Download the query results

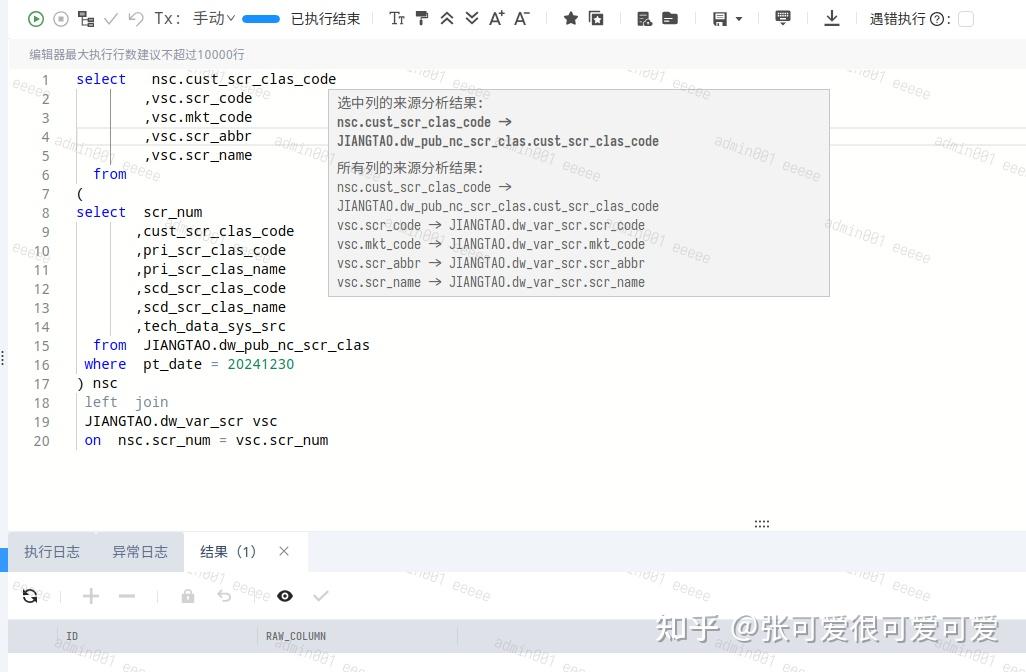(x=832, y=18)
